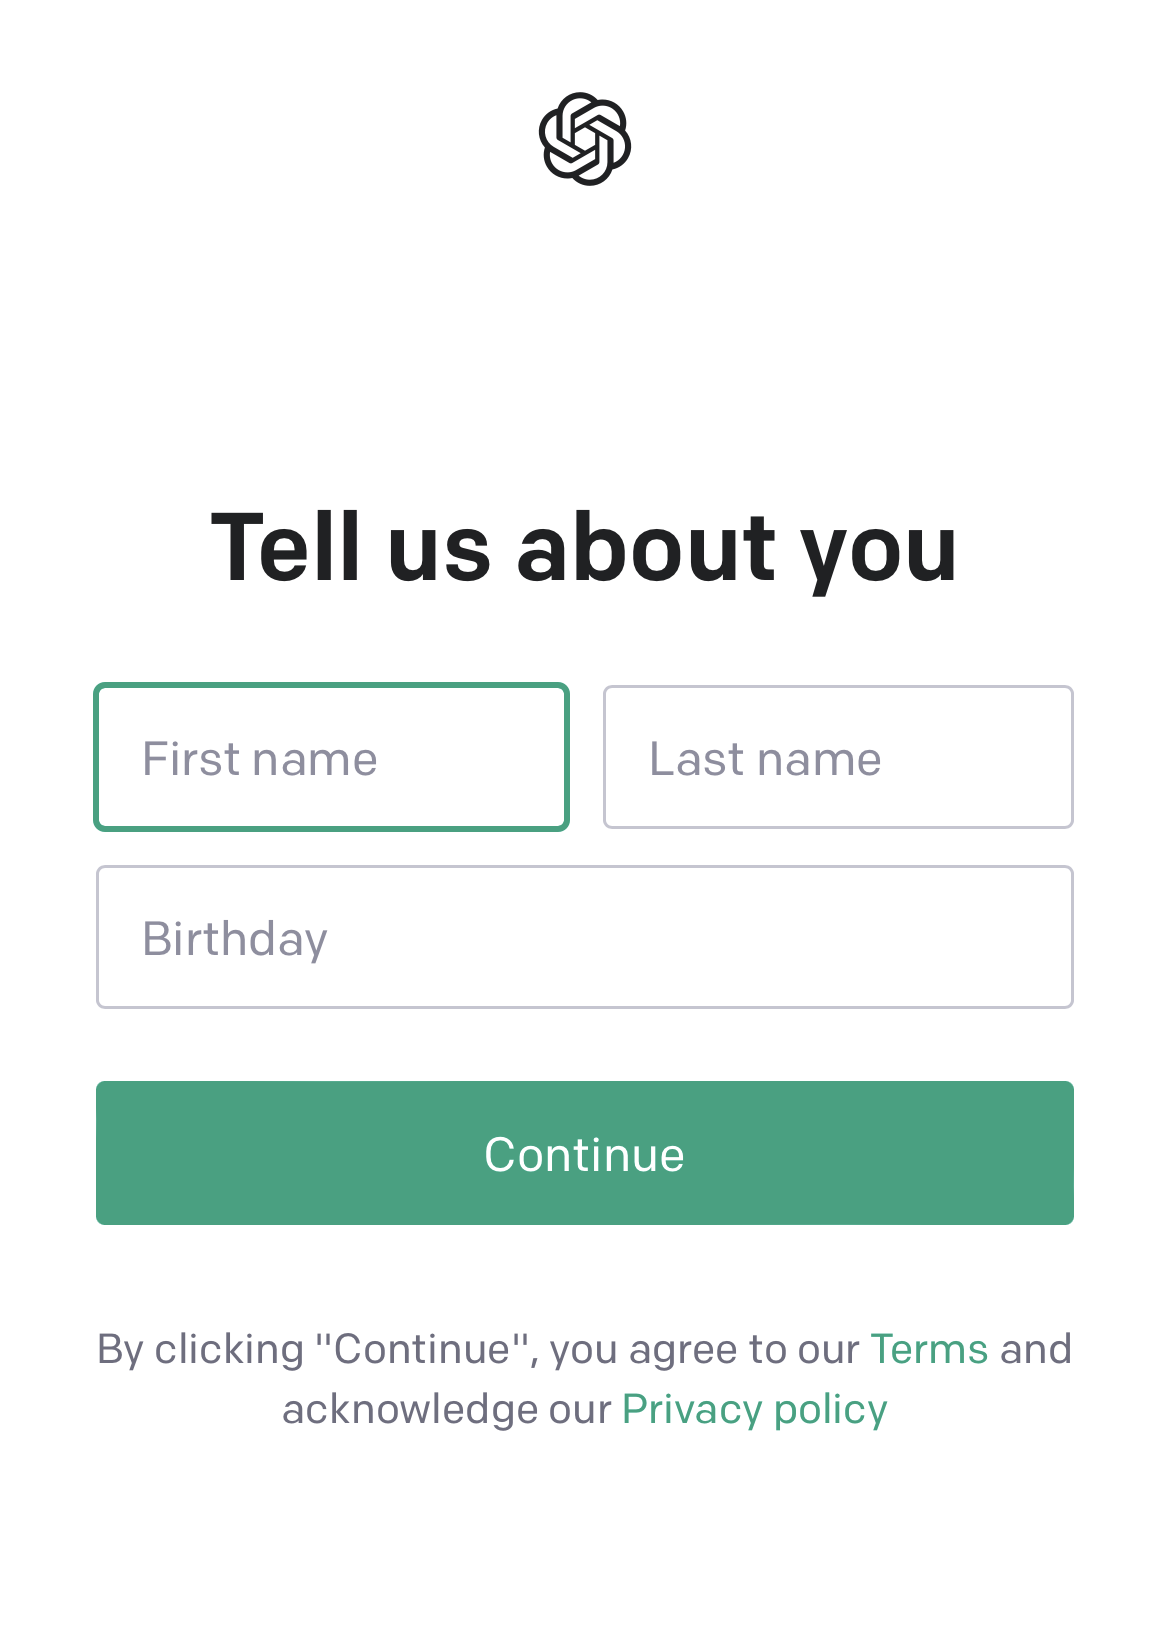Activate the name field right of First name
This screenshot has height=1652, width=1170.
(838, 757)
